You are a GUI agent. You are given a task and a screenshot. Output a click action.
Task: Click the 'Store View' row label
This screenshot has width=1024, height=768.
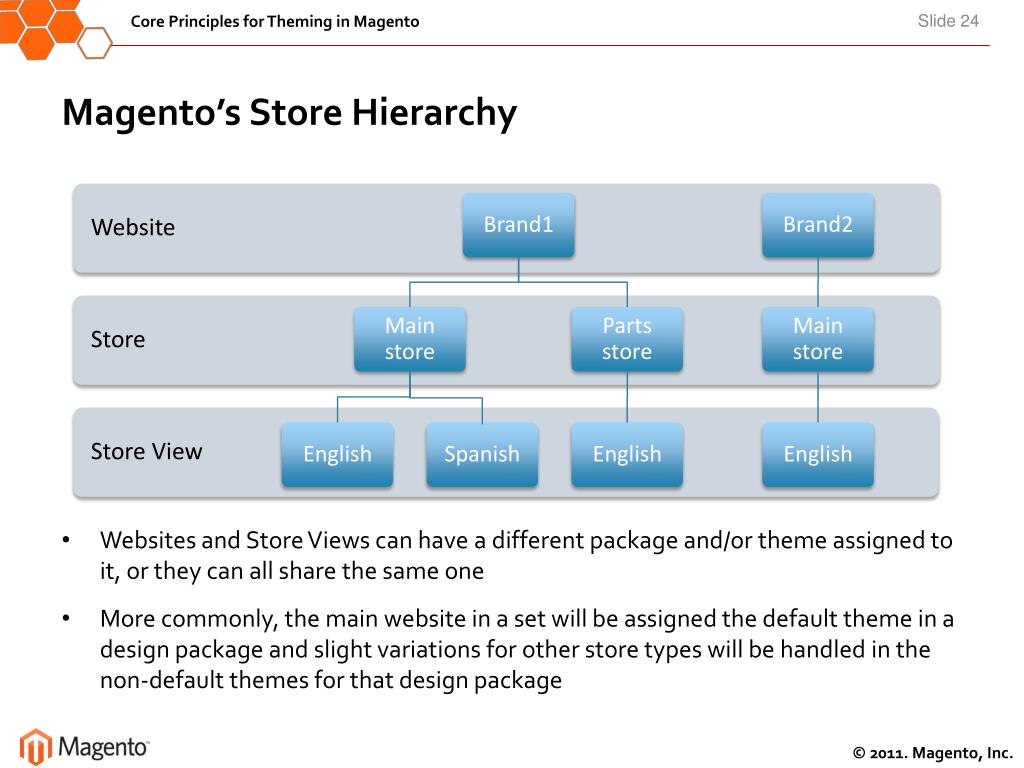(146, 451)
